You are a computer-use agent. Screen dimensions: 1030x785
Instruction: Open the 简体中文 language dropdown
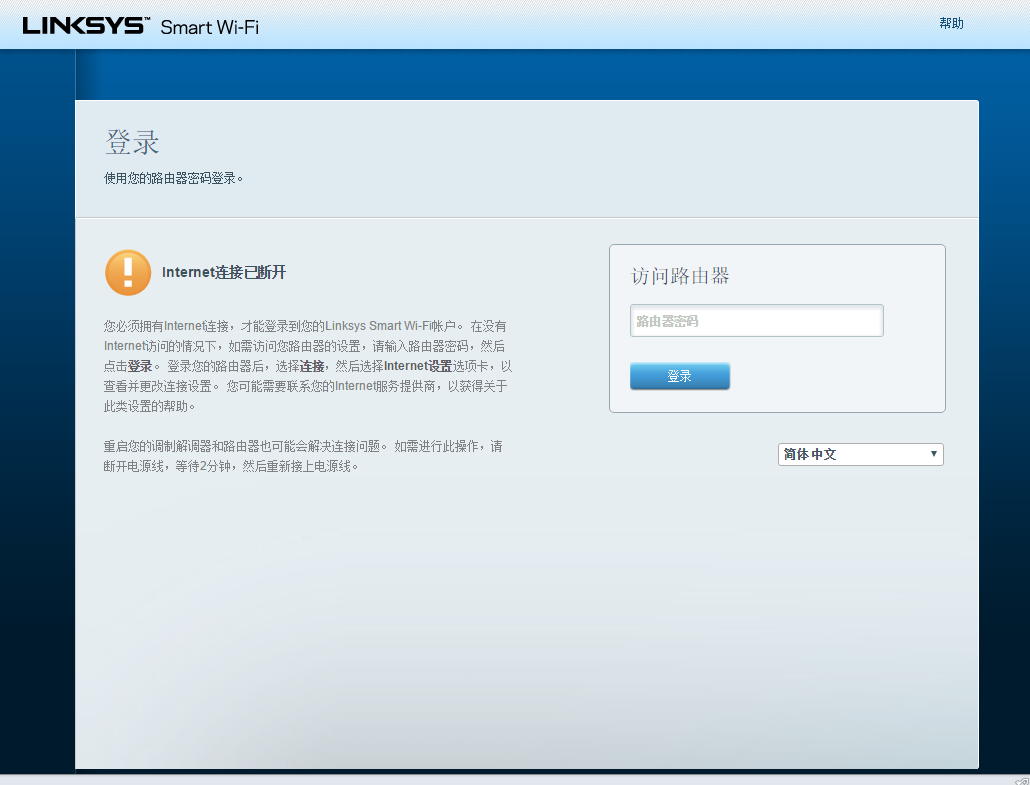coord(861,454)
